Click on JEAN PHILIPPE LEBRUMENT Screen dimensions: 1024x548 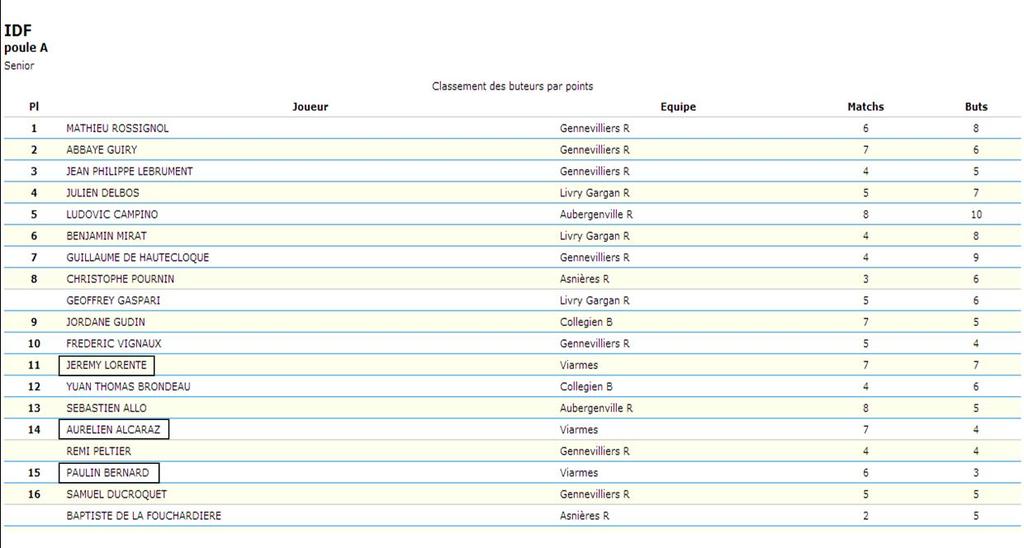[x=129, y=171]
